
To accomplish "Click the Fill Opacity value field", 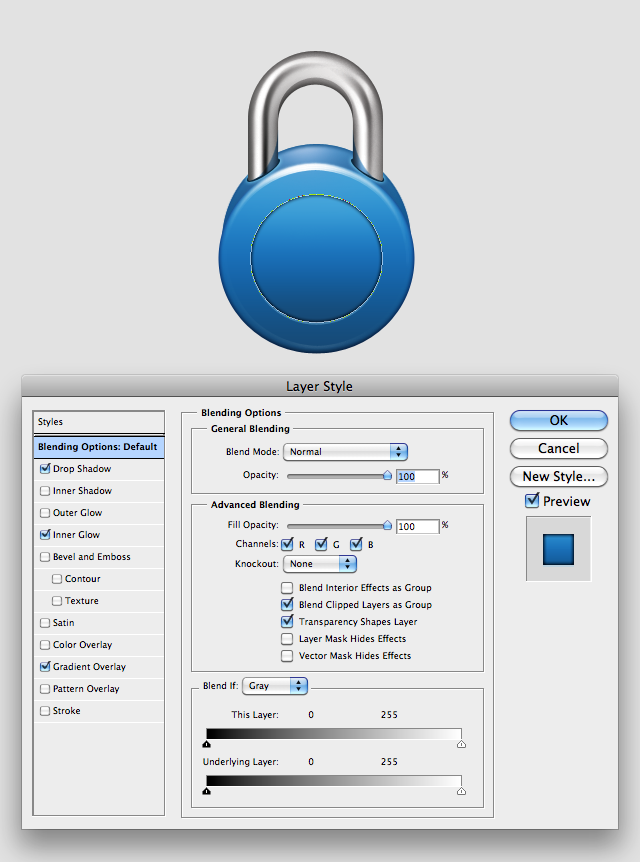I will click(418, 527).
